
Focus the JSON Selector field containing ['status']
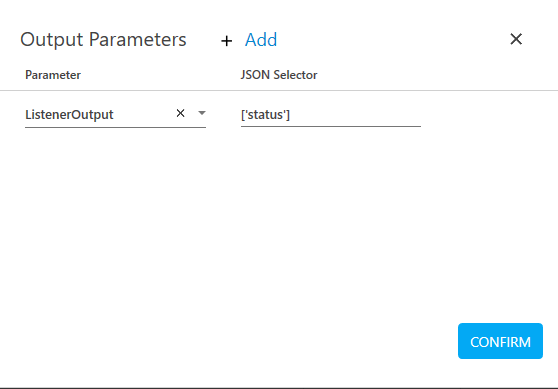(331, 115)
